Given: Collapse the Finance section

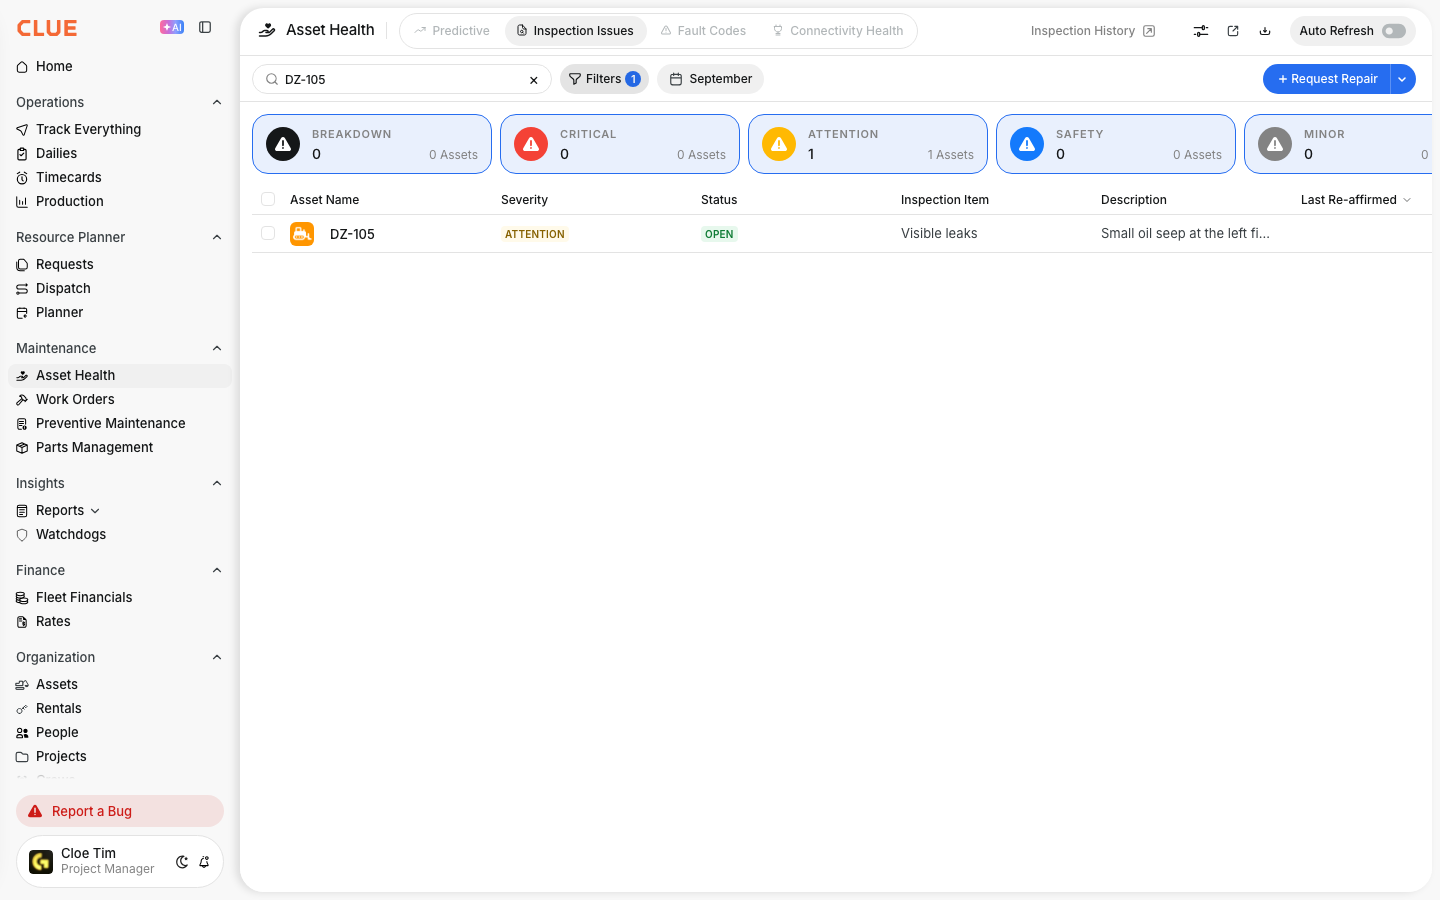Looking at the screenshot, I should tap(217, 570).
